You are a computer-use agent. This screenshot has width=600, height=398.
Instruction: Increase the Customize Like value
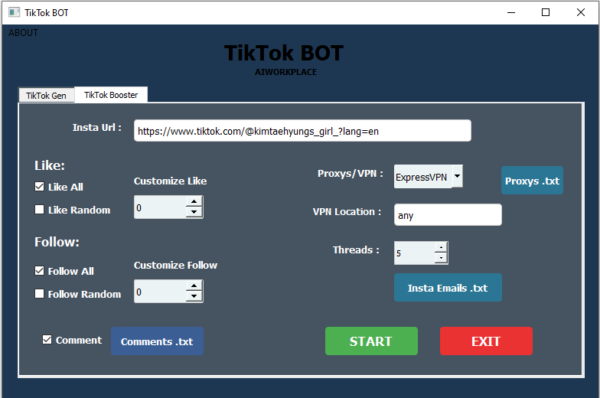[194, 201]
